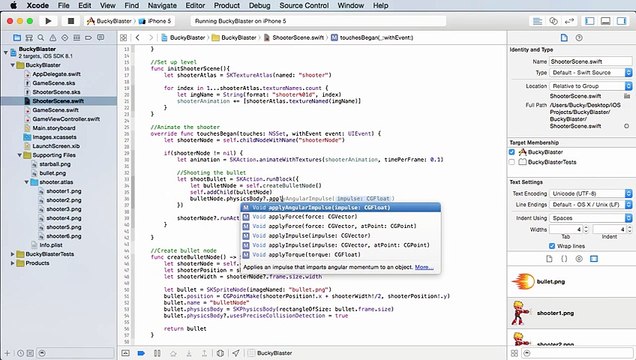The width and height of the screenshot is (636, 360).
Task: Collapse the shooter.atlas folder
Action: pyautogui.click(x=26, y=182)
